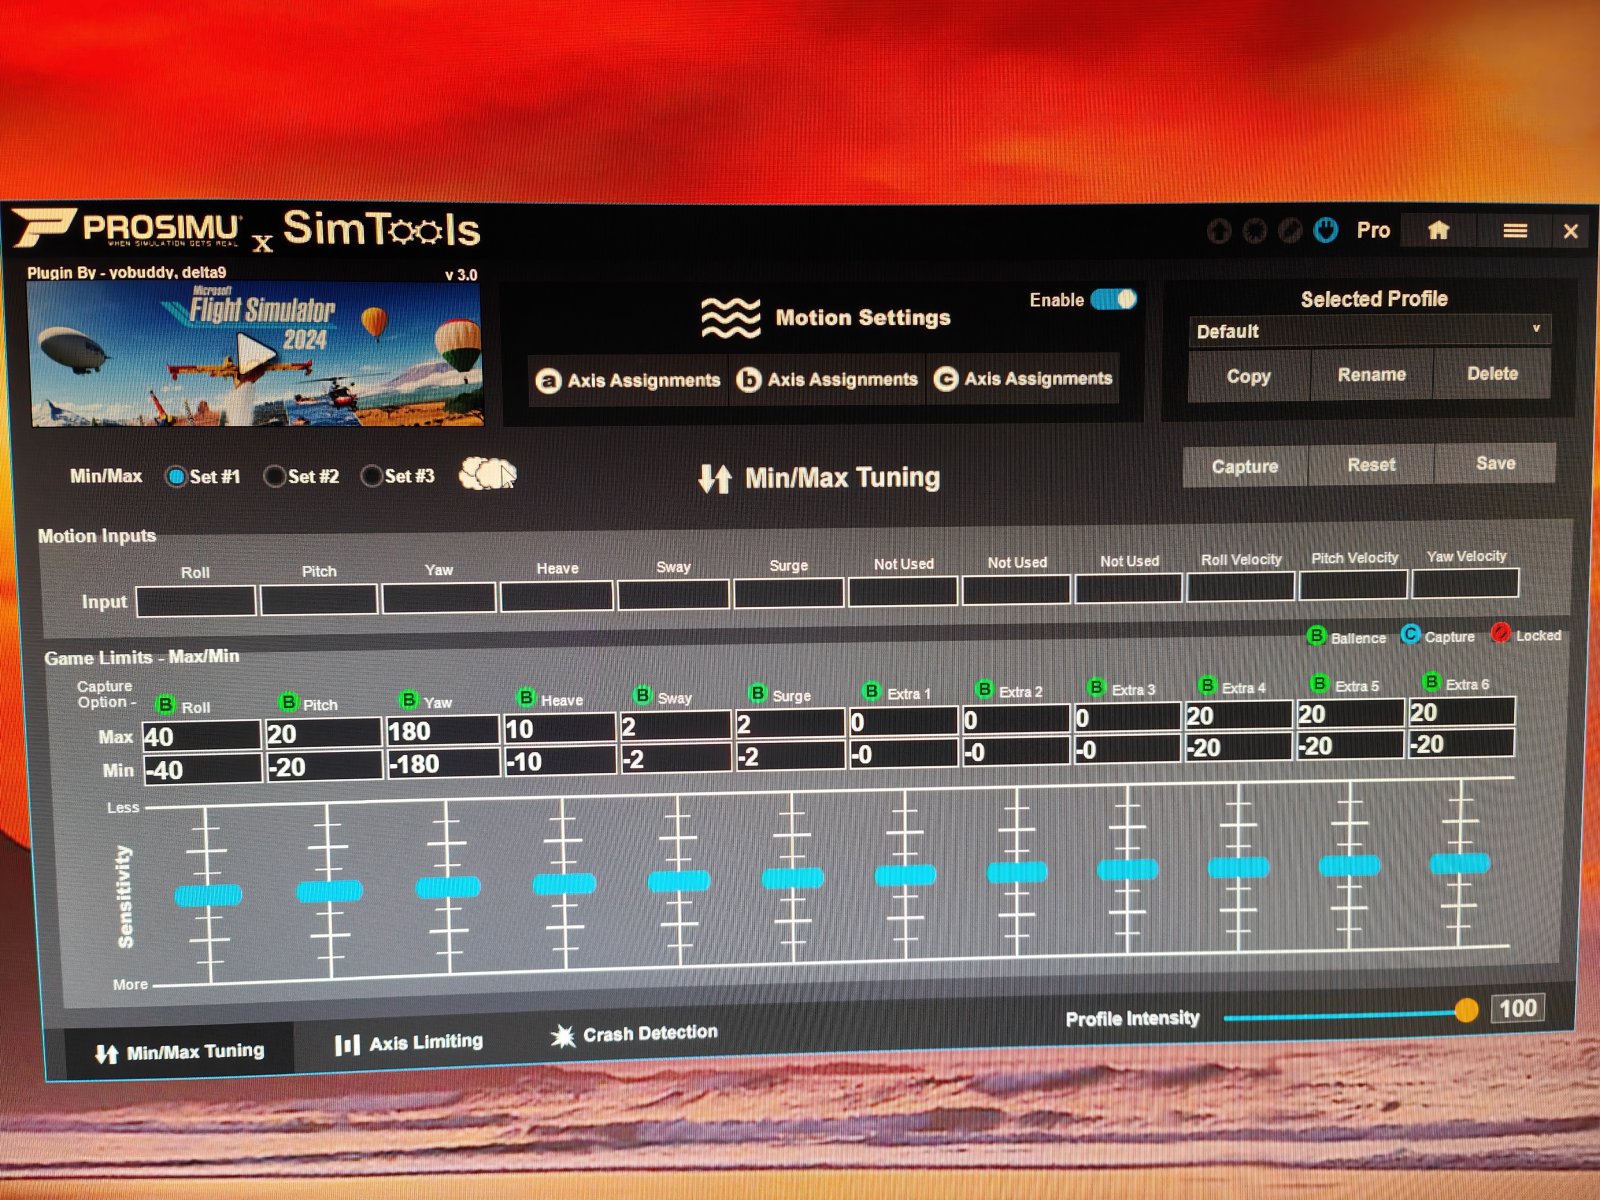Switch to Min/Max Tuning bottom tab
Viewport: 1600px width, 1200px height.
coord(180,1051)
